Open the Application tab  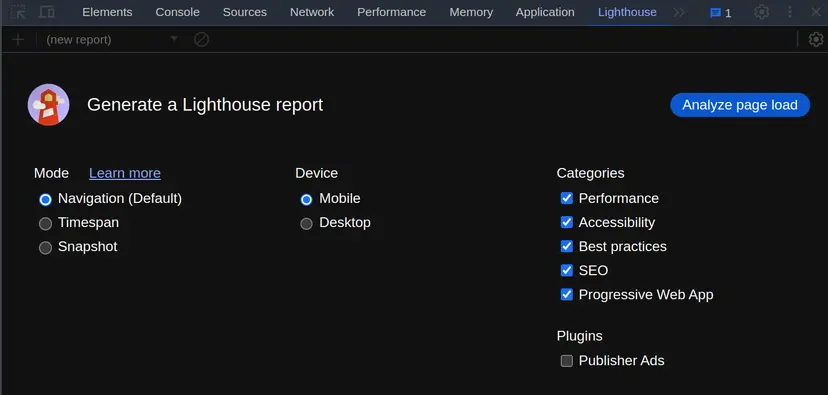pos(545,12)
